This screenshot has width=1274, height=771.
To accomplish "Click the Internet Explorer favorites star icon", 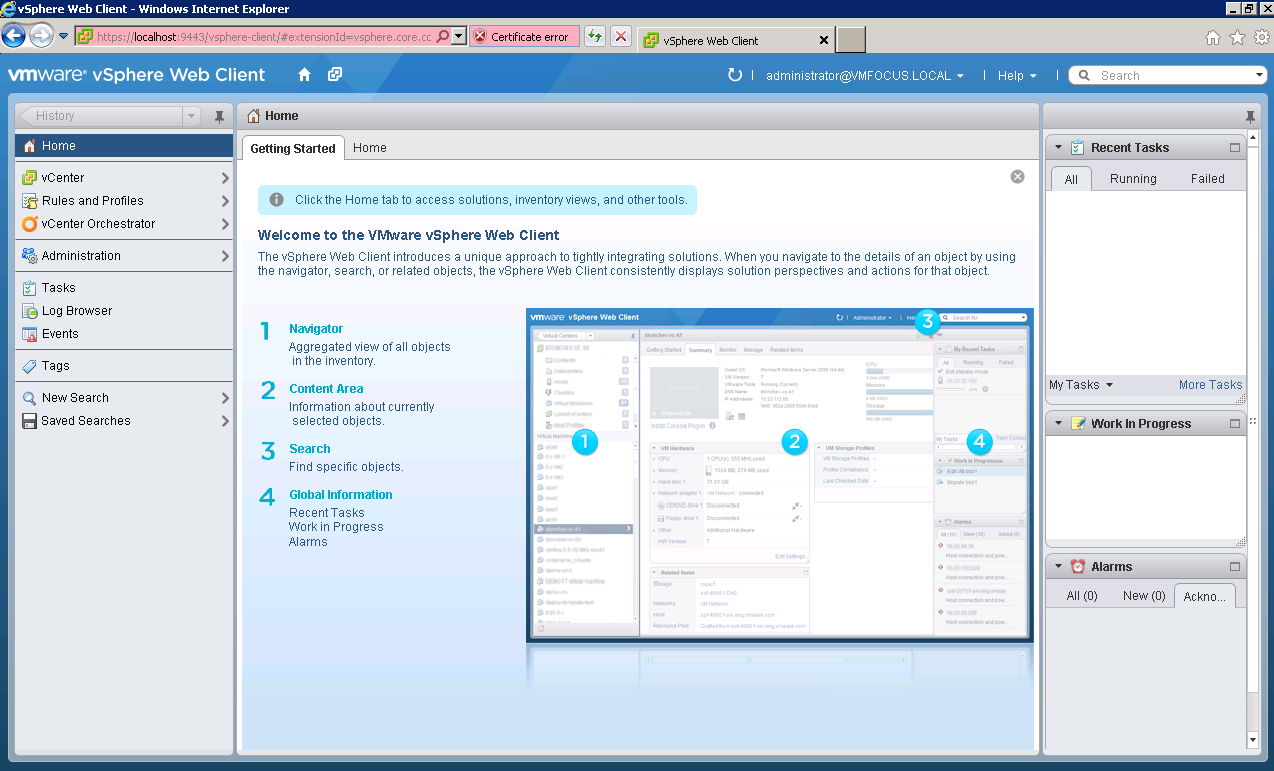I will point(1237,38).
